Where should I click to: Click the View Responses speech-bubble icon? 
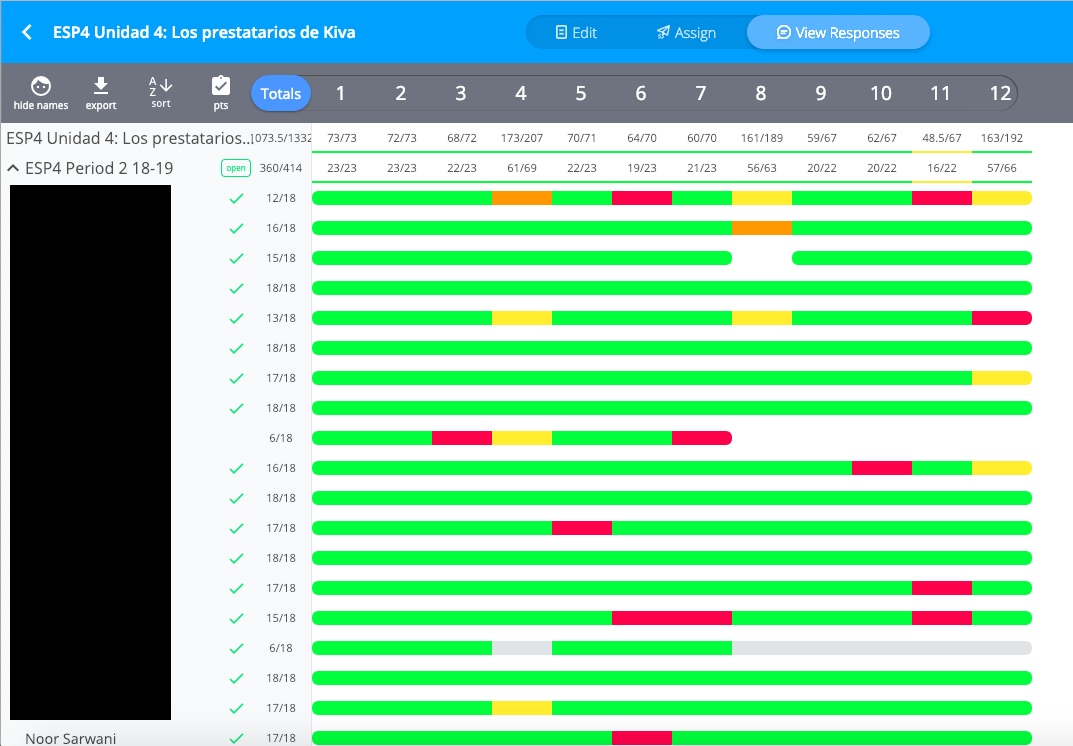(x=783, y=31)
